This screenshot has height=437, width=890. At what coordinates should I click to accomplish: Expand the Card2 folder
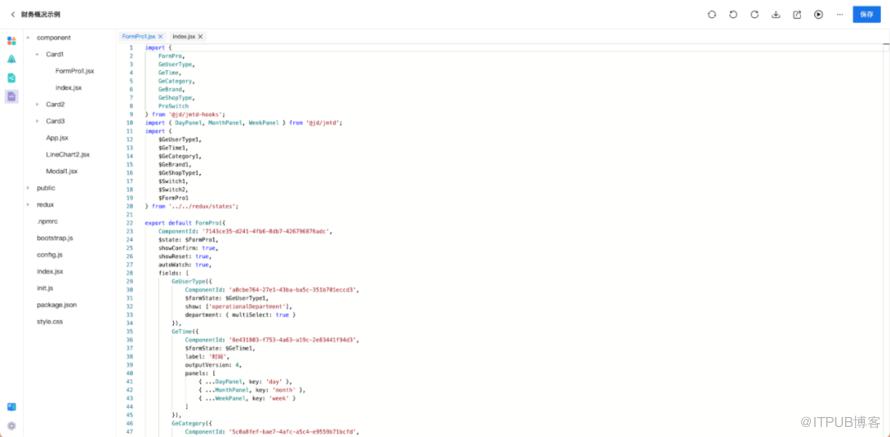[x=37, y=104]
